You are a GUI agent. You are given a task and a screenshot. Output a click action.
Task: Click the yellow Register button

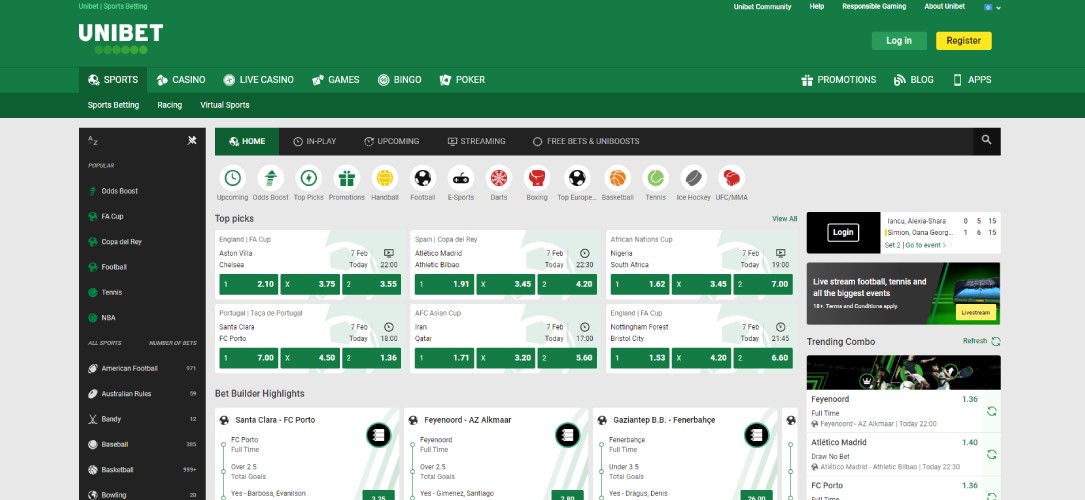coord(963,41)
